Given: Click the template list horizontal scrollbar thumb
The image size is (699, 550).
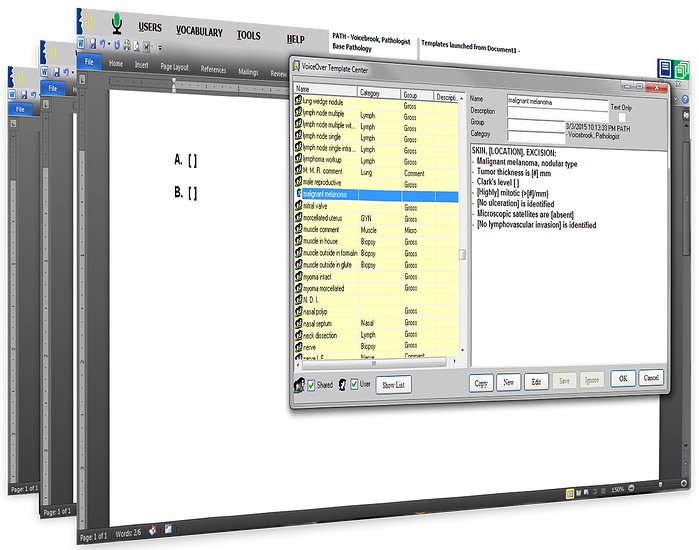Looking at the screenshot, I should coord(374,363).
